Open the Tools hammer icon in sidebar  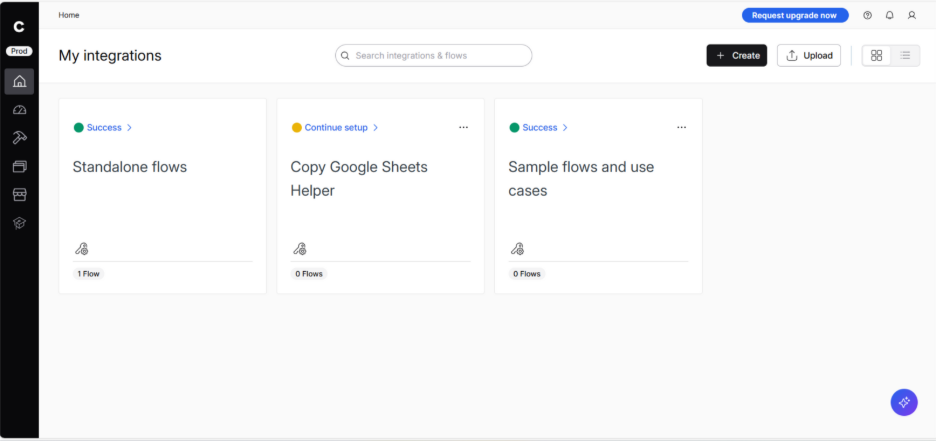(x=19, y=138)
